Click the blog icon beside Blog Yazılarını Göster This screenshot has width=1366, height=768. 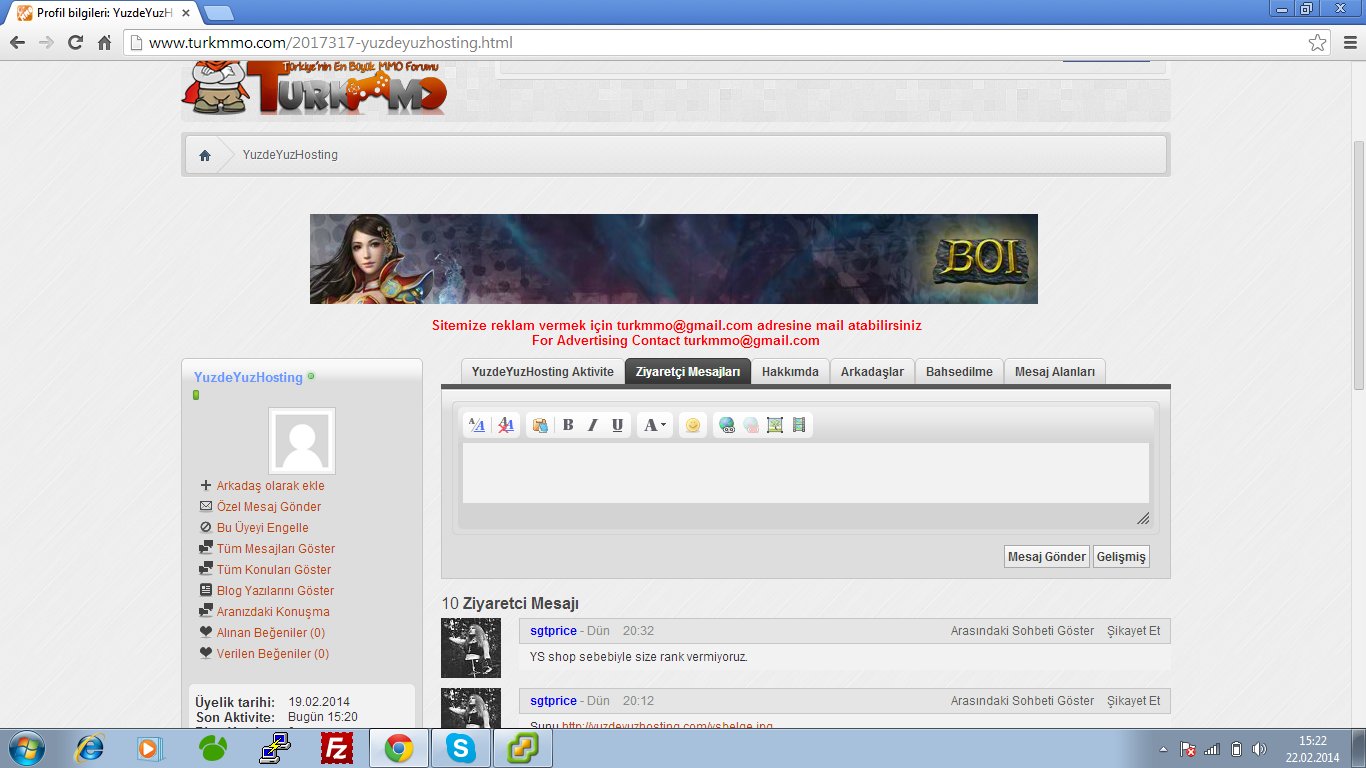pos(206,590)
